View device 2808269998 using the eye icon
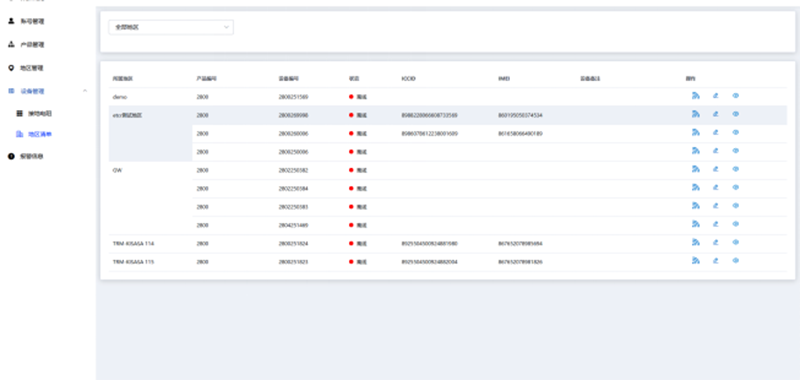The width and height of the screenshot is (800, 381). tap(735, 114)
